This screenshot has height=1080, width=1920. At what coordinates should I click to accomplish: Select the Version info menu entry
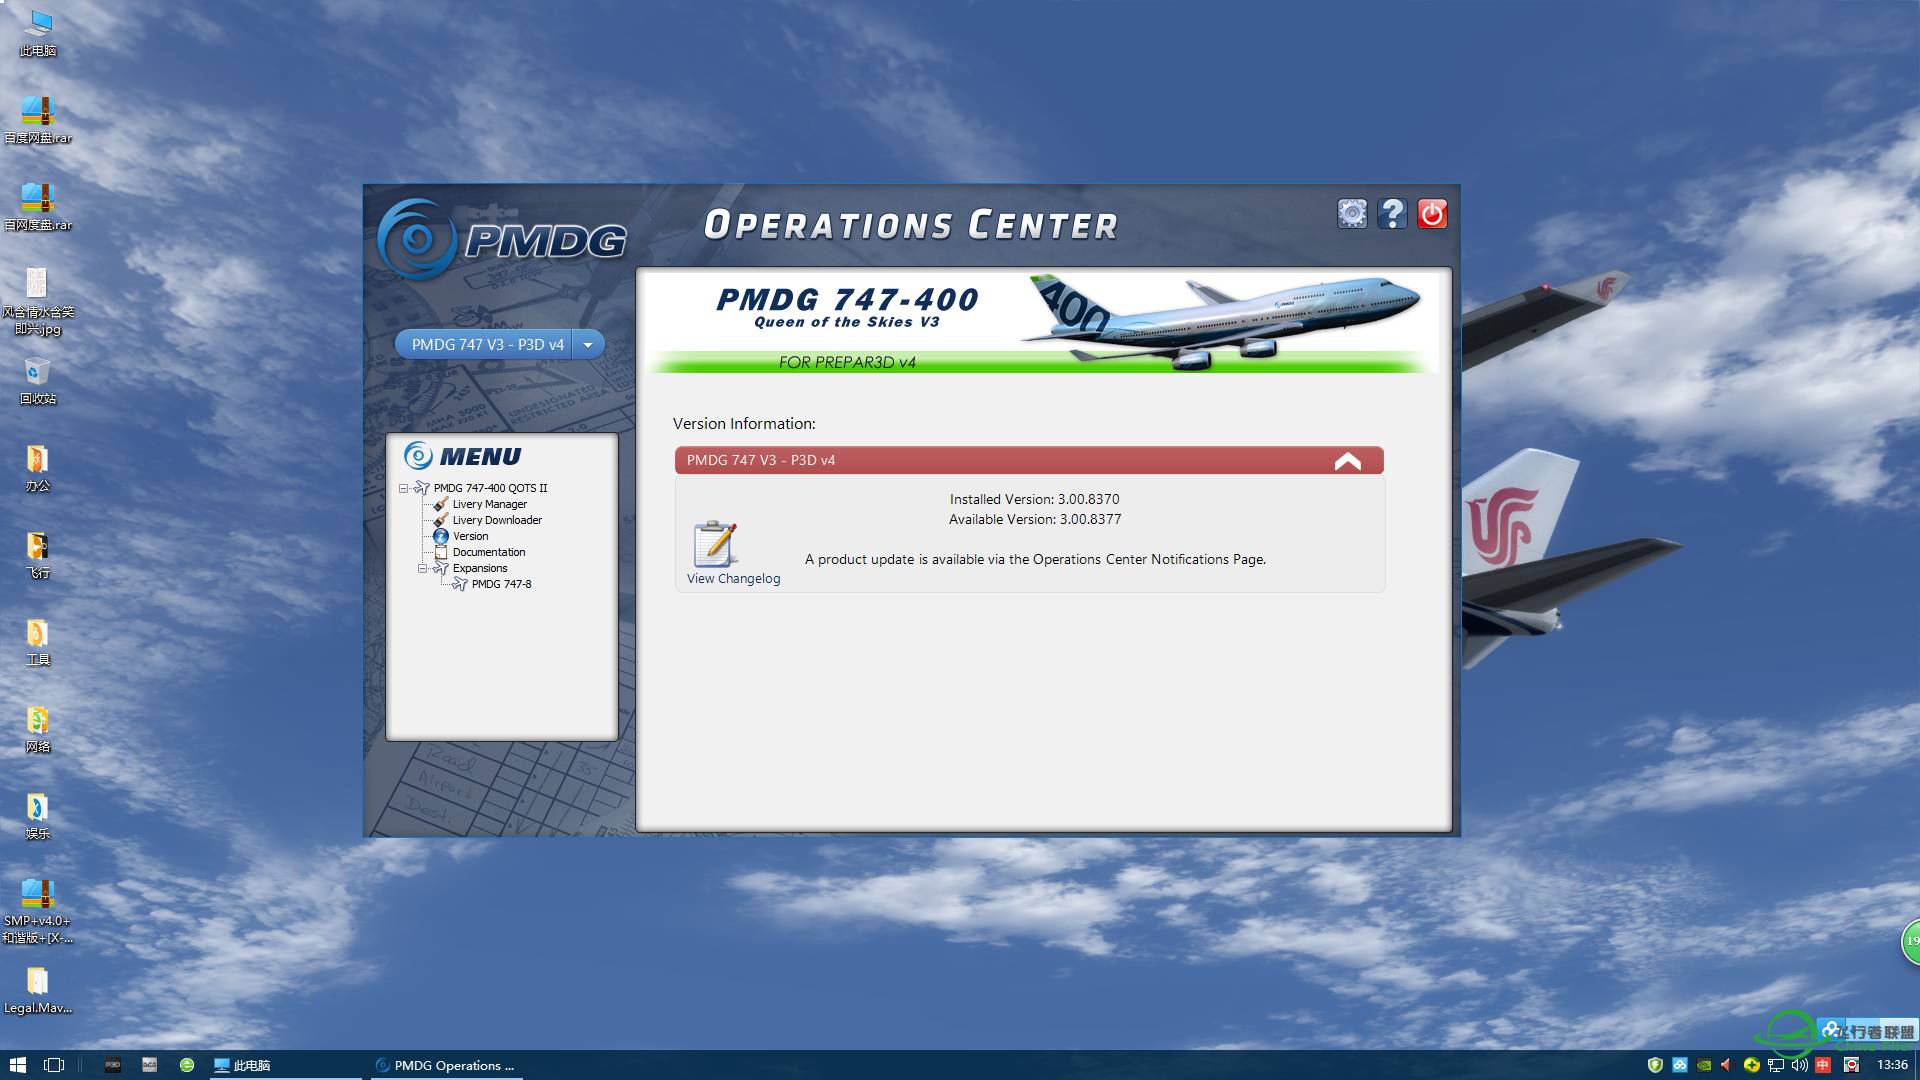(470, 536)
